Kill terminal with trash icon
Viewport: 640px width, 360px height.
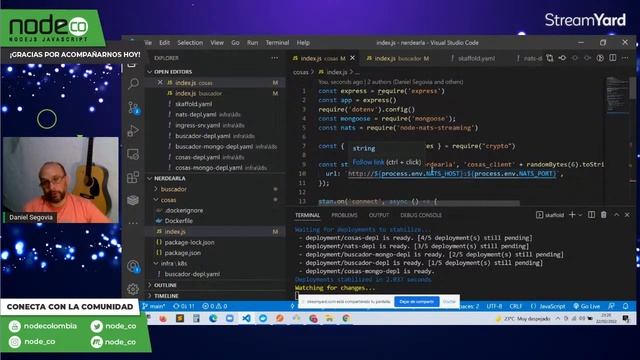pos(604,215)
